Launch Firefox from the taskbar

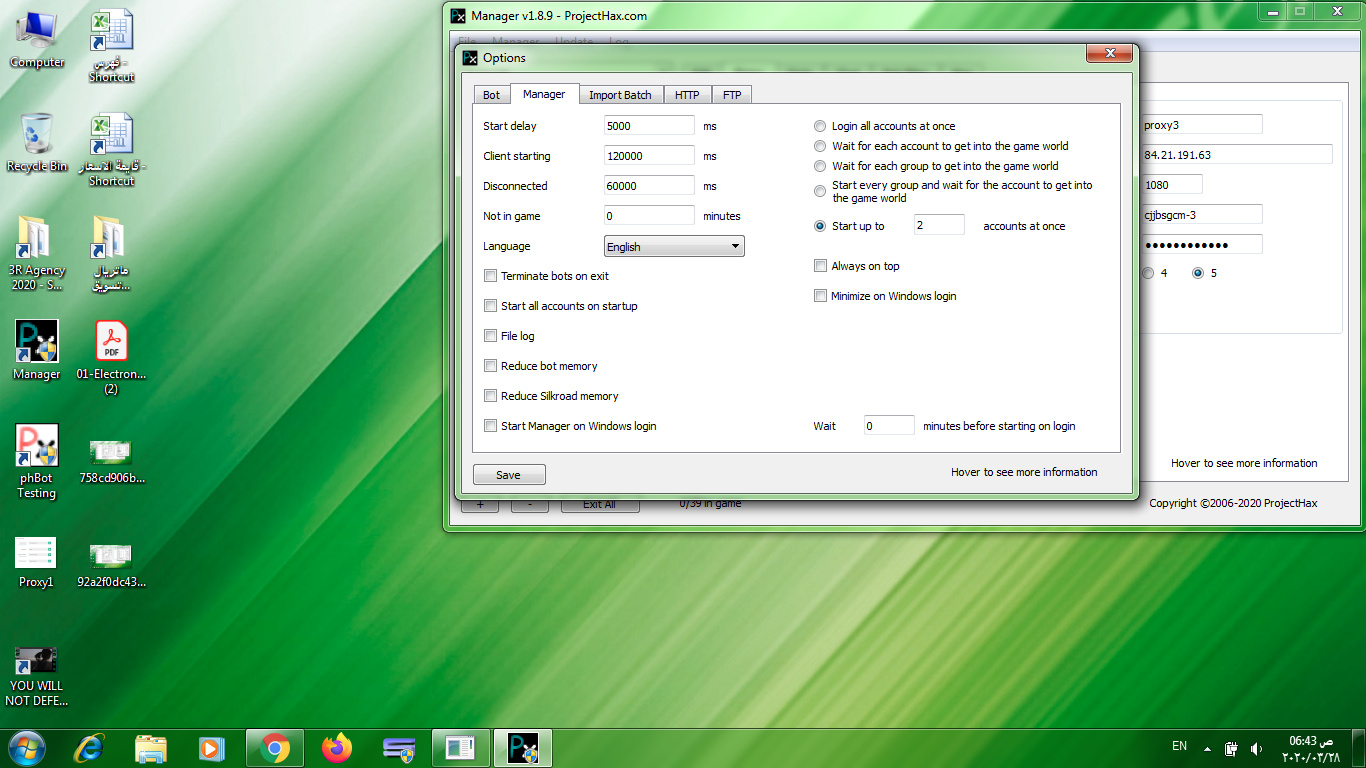[337, 748]
